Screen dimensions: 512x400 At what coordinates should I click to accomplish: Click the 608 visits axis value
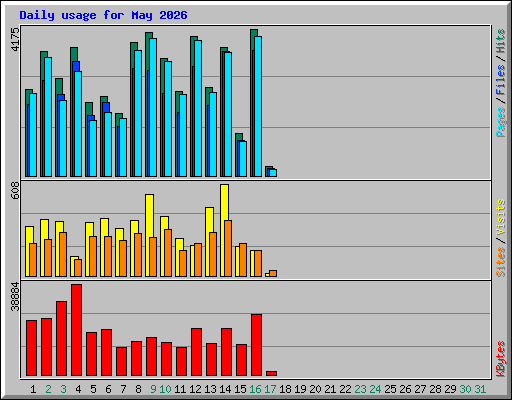(15, 191)
